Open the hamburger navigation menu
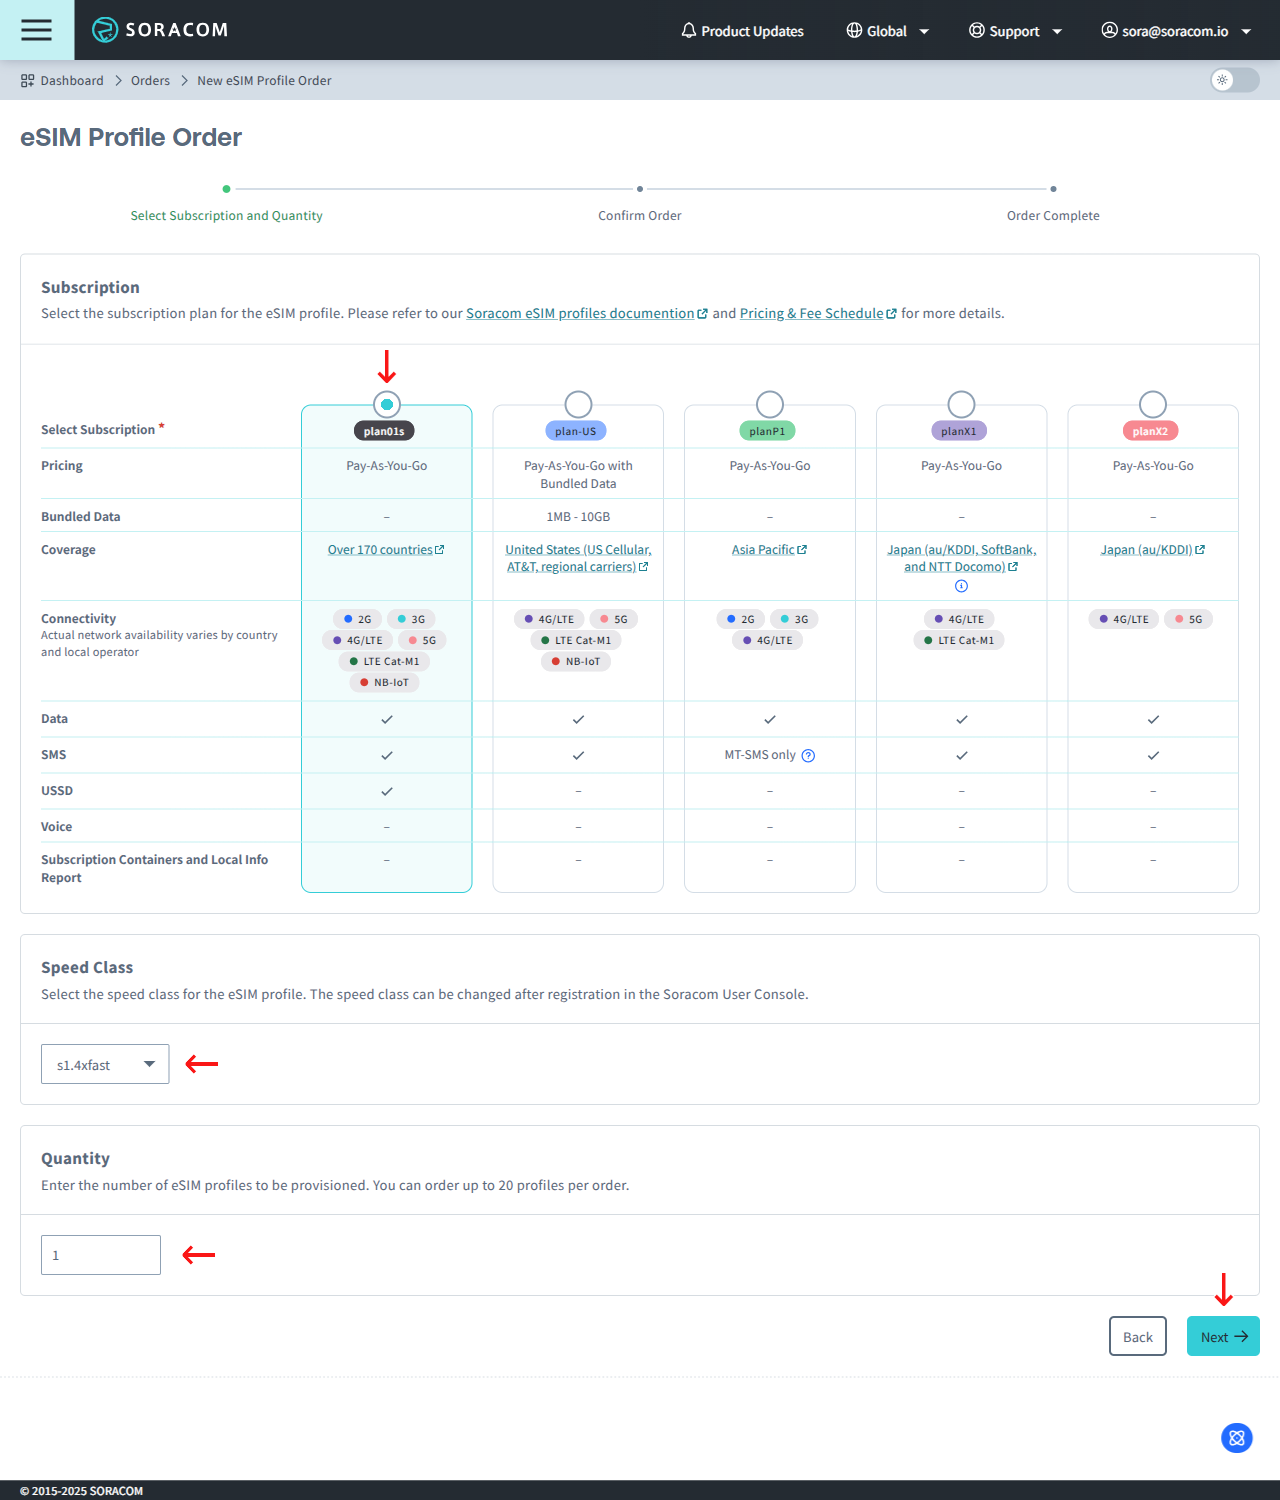 click(36, 30)
